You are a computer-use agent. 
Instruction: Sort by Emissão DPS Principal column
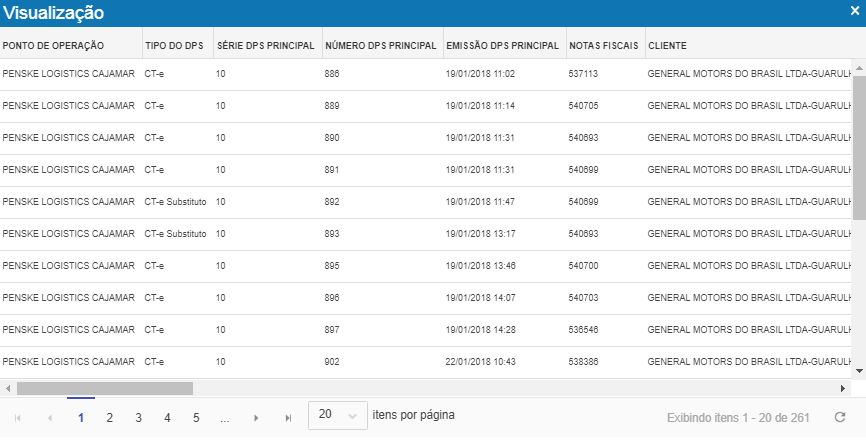[503, 46]
